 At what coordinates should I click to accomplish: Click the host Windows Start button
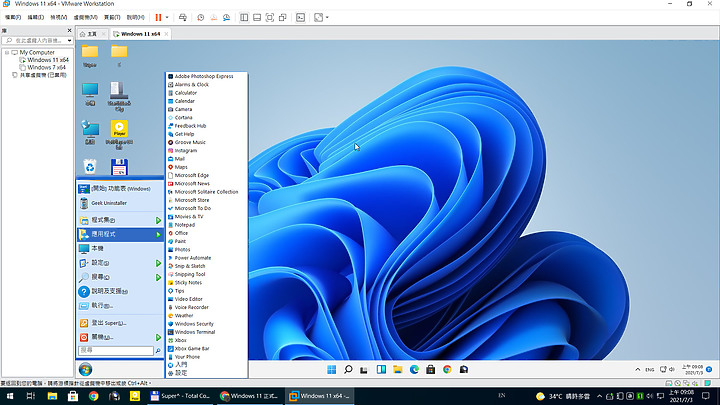[9, 396]
